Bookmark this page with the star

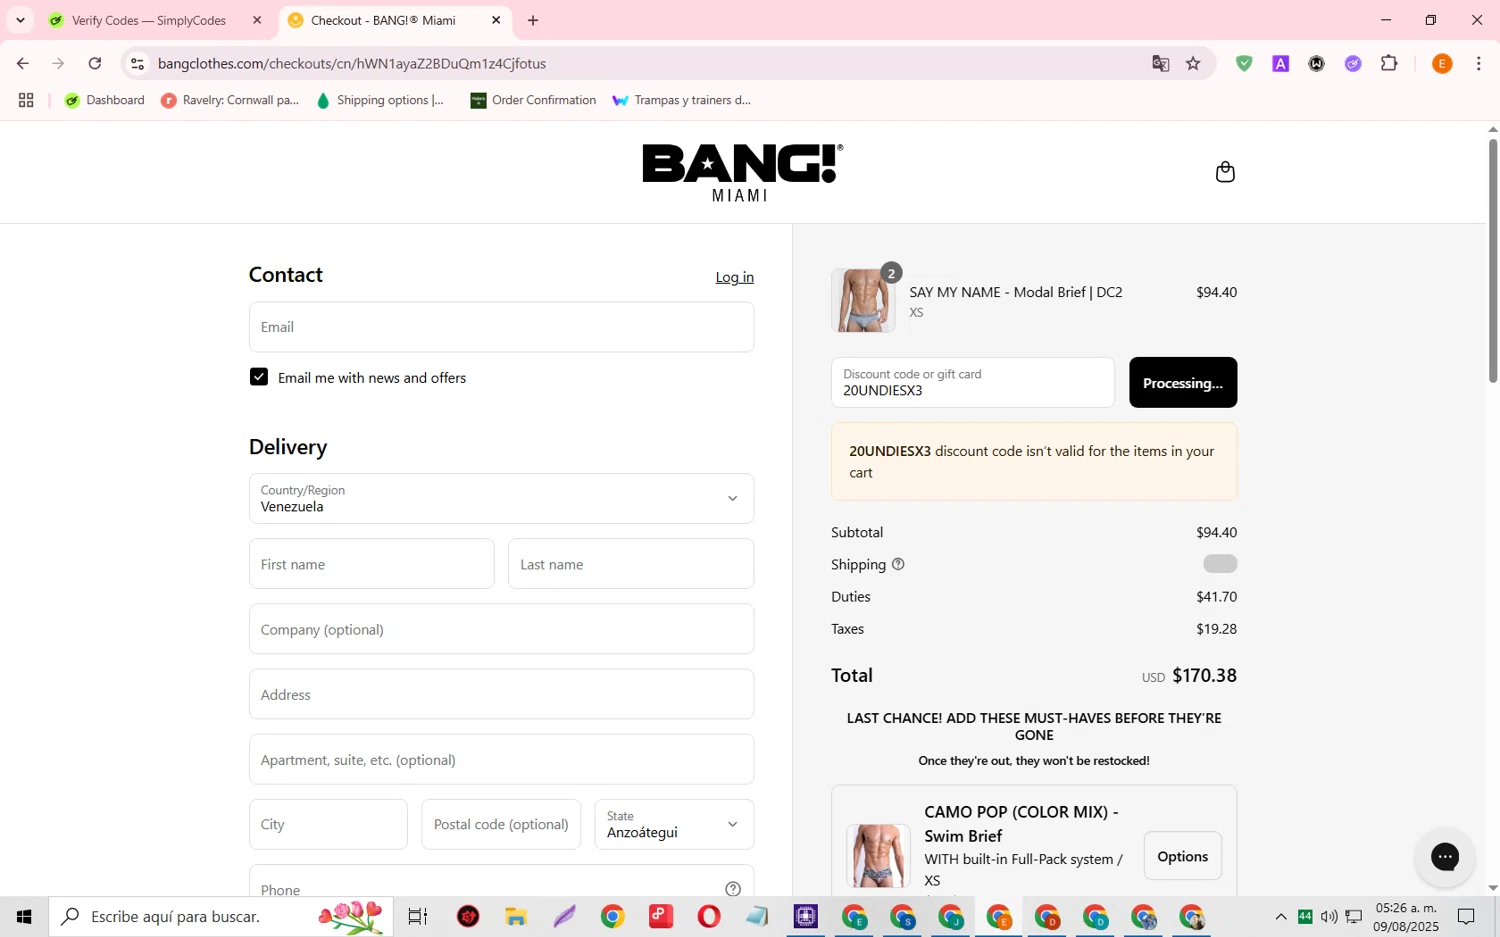(x=1193, y=64)
